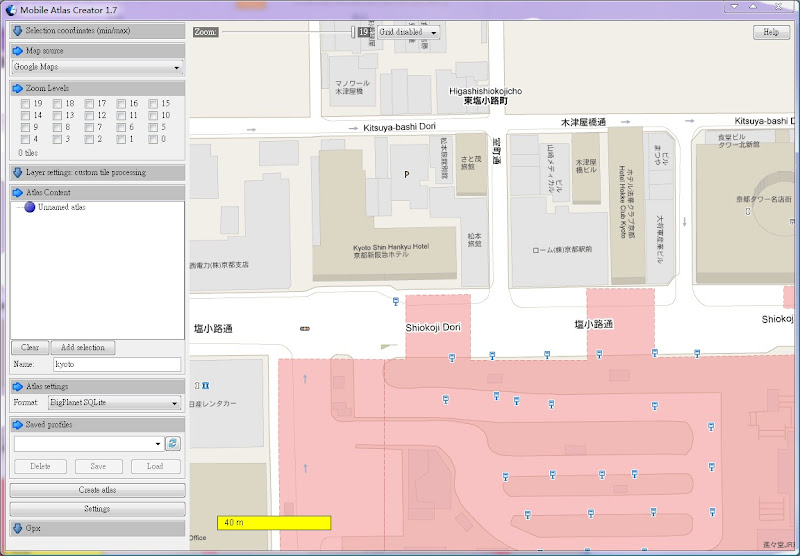Click the map zoom slider handle
This screenshot has height=556, width=800.
pos(353,32)
